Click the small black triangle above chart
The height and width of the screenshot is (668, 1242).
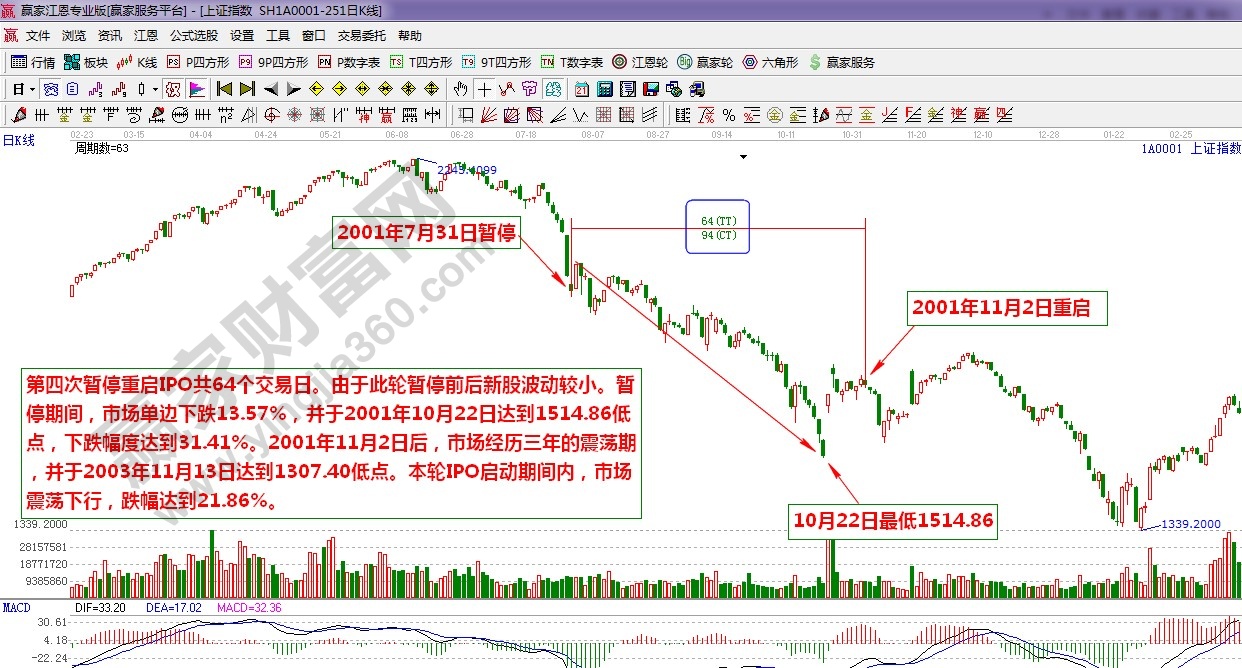click(x=743, y=157)
